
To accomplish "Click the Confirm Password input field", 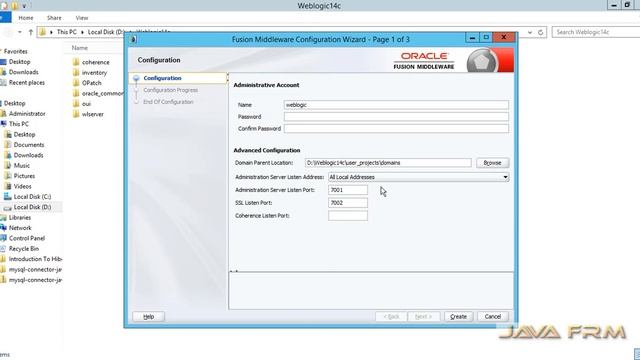I will (396, 129).
